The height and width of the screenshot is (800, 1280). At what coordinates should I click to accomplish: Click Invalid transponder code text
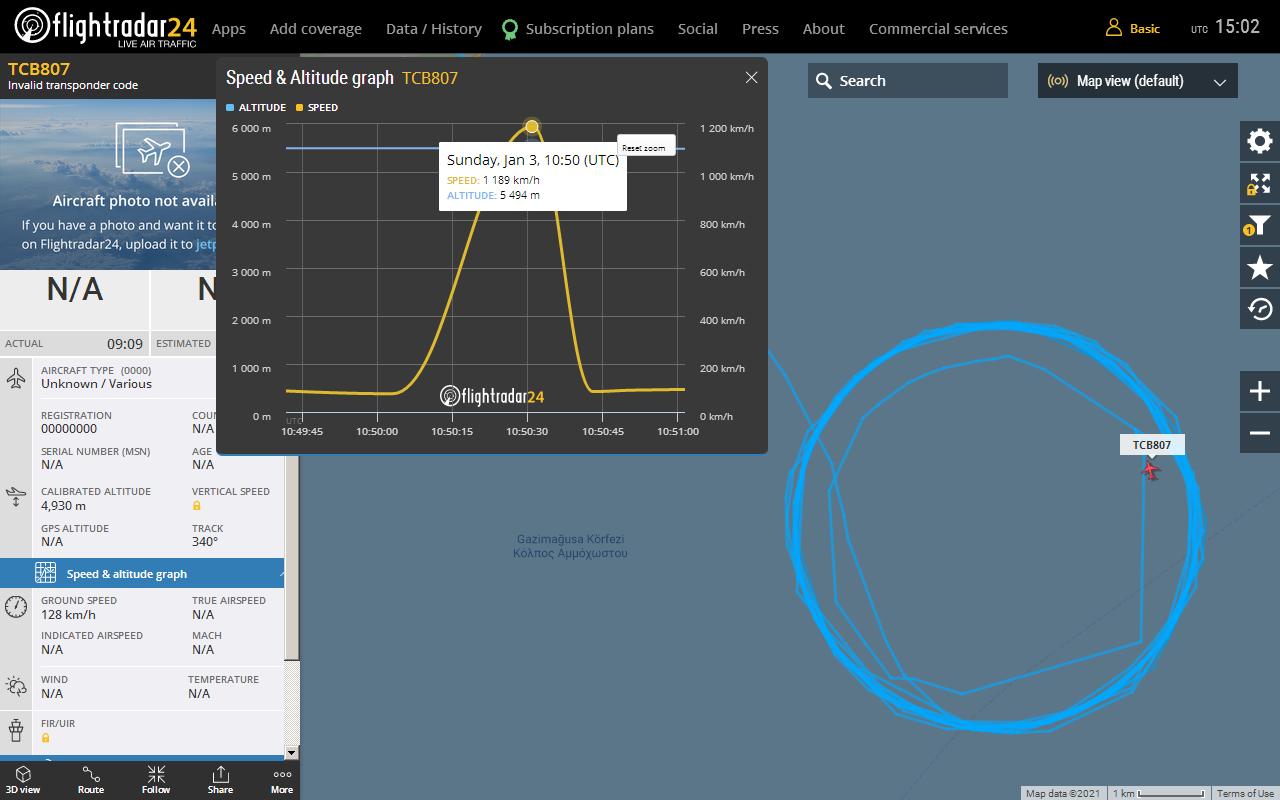tap(73, 85)
